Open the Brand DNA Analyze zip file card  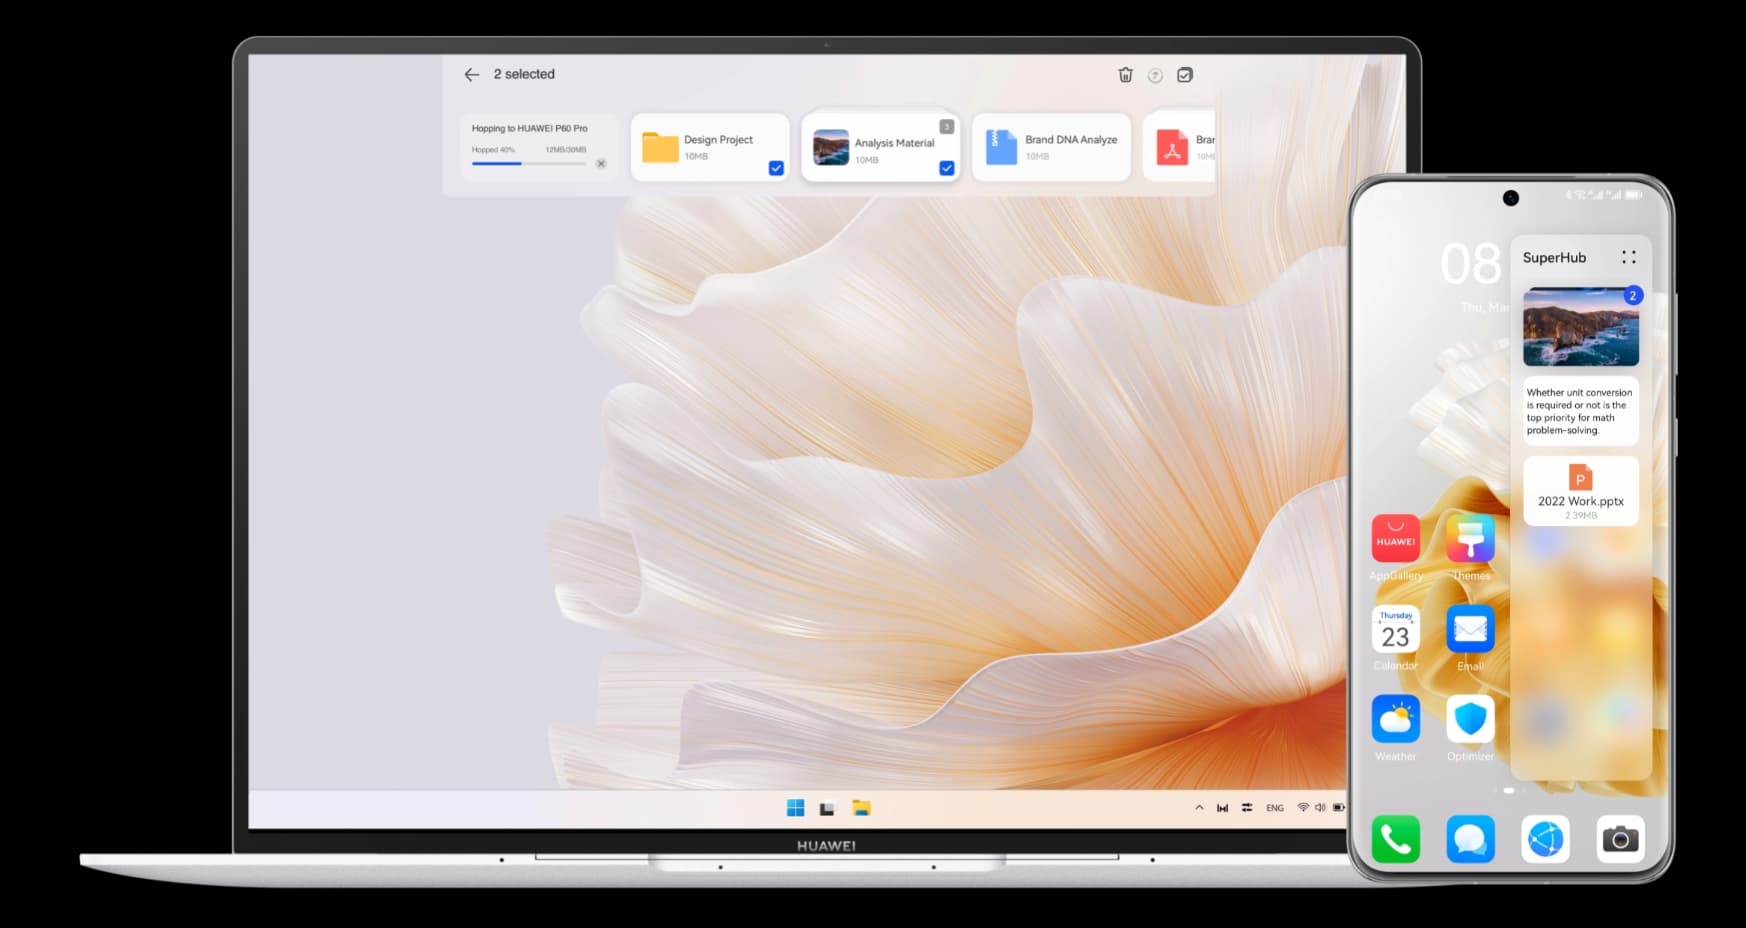pos(1051,147)
